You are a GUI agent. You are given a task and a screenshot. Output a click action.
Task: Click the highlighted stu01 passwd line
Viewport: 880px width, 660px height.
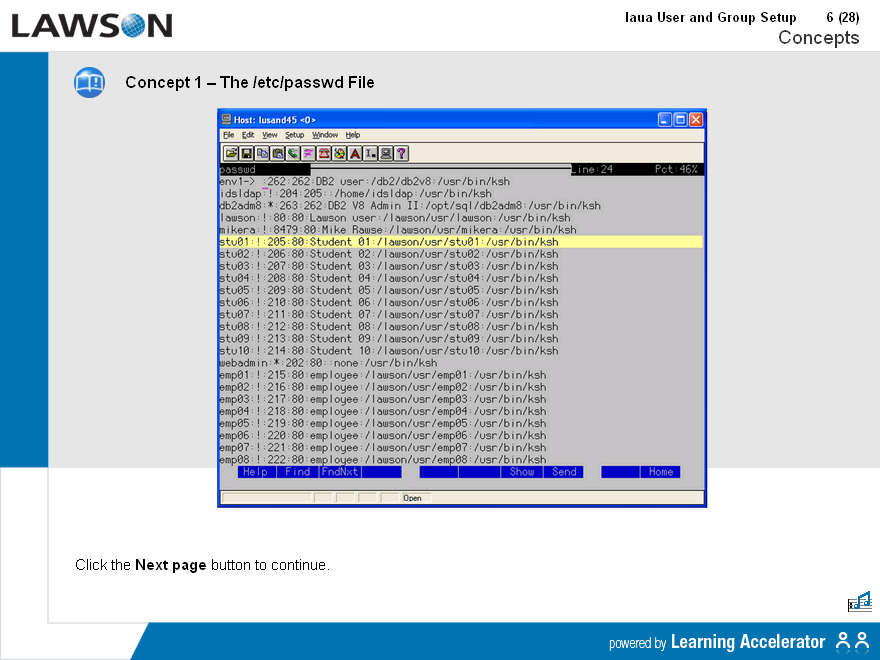461,242
